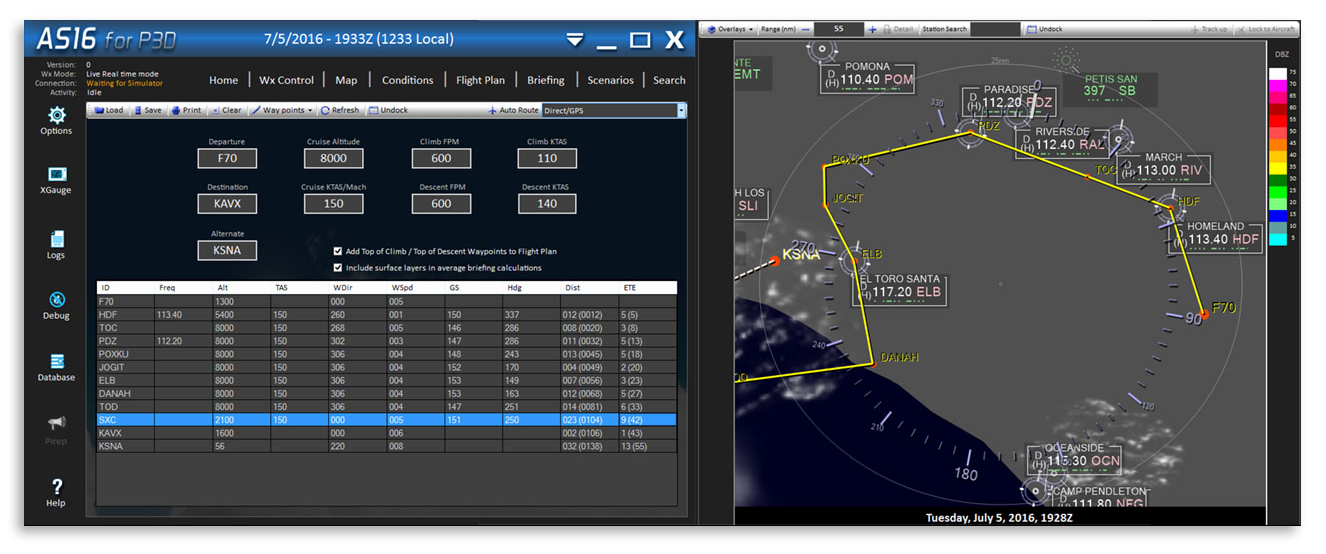Click the Destination field KAVX
The width and height of the screenshot is (1326, 554).
point(227,203)
